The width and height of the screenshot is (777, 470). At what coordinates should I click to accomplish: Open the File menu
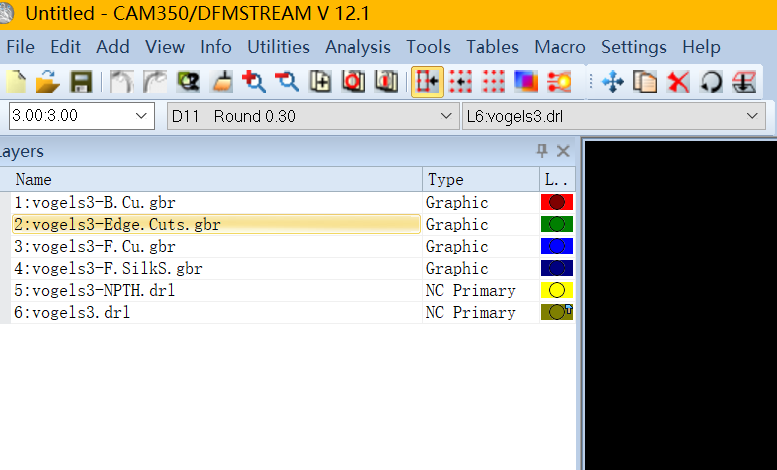point(20,47)
